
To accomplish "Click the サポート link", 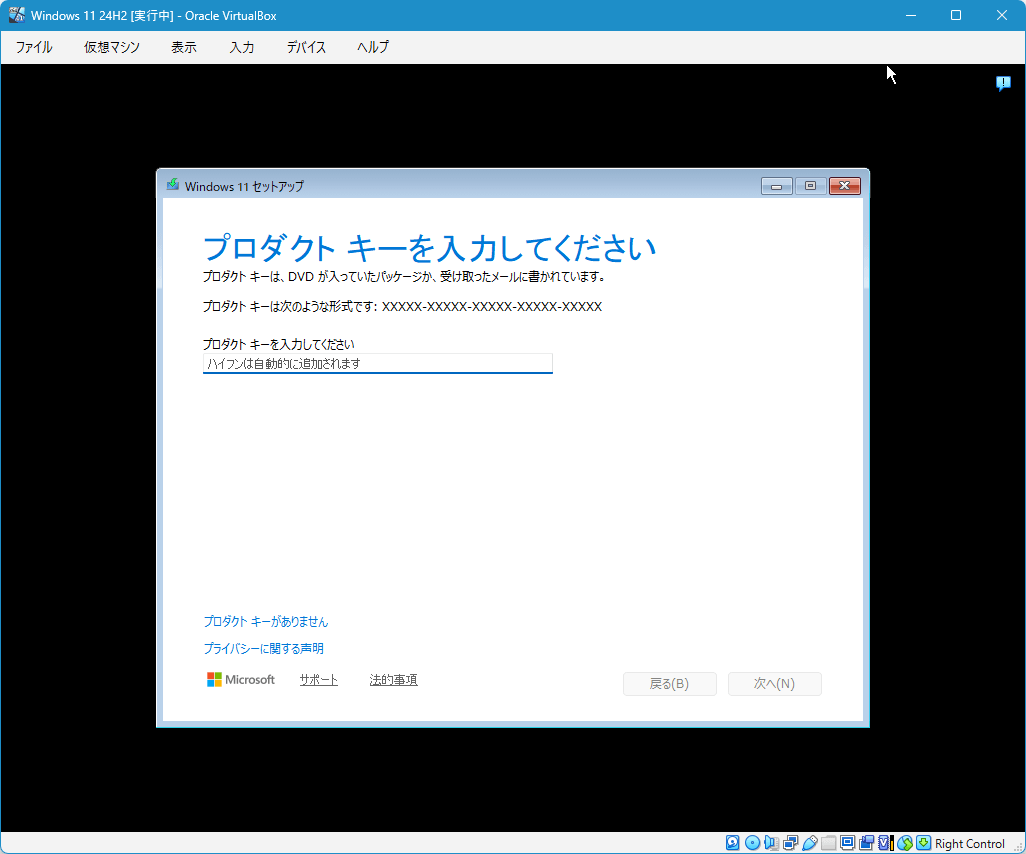I will (318, 680).
